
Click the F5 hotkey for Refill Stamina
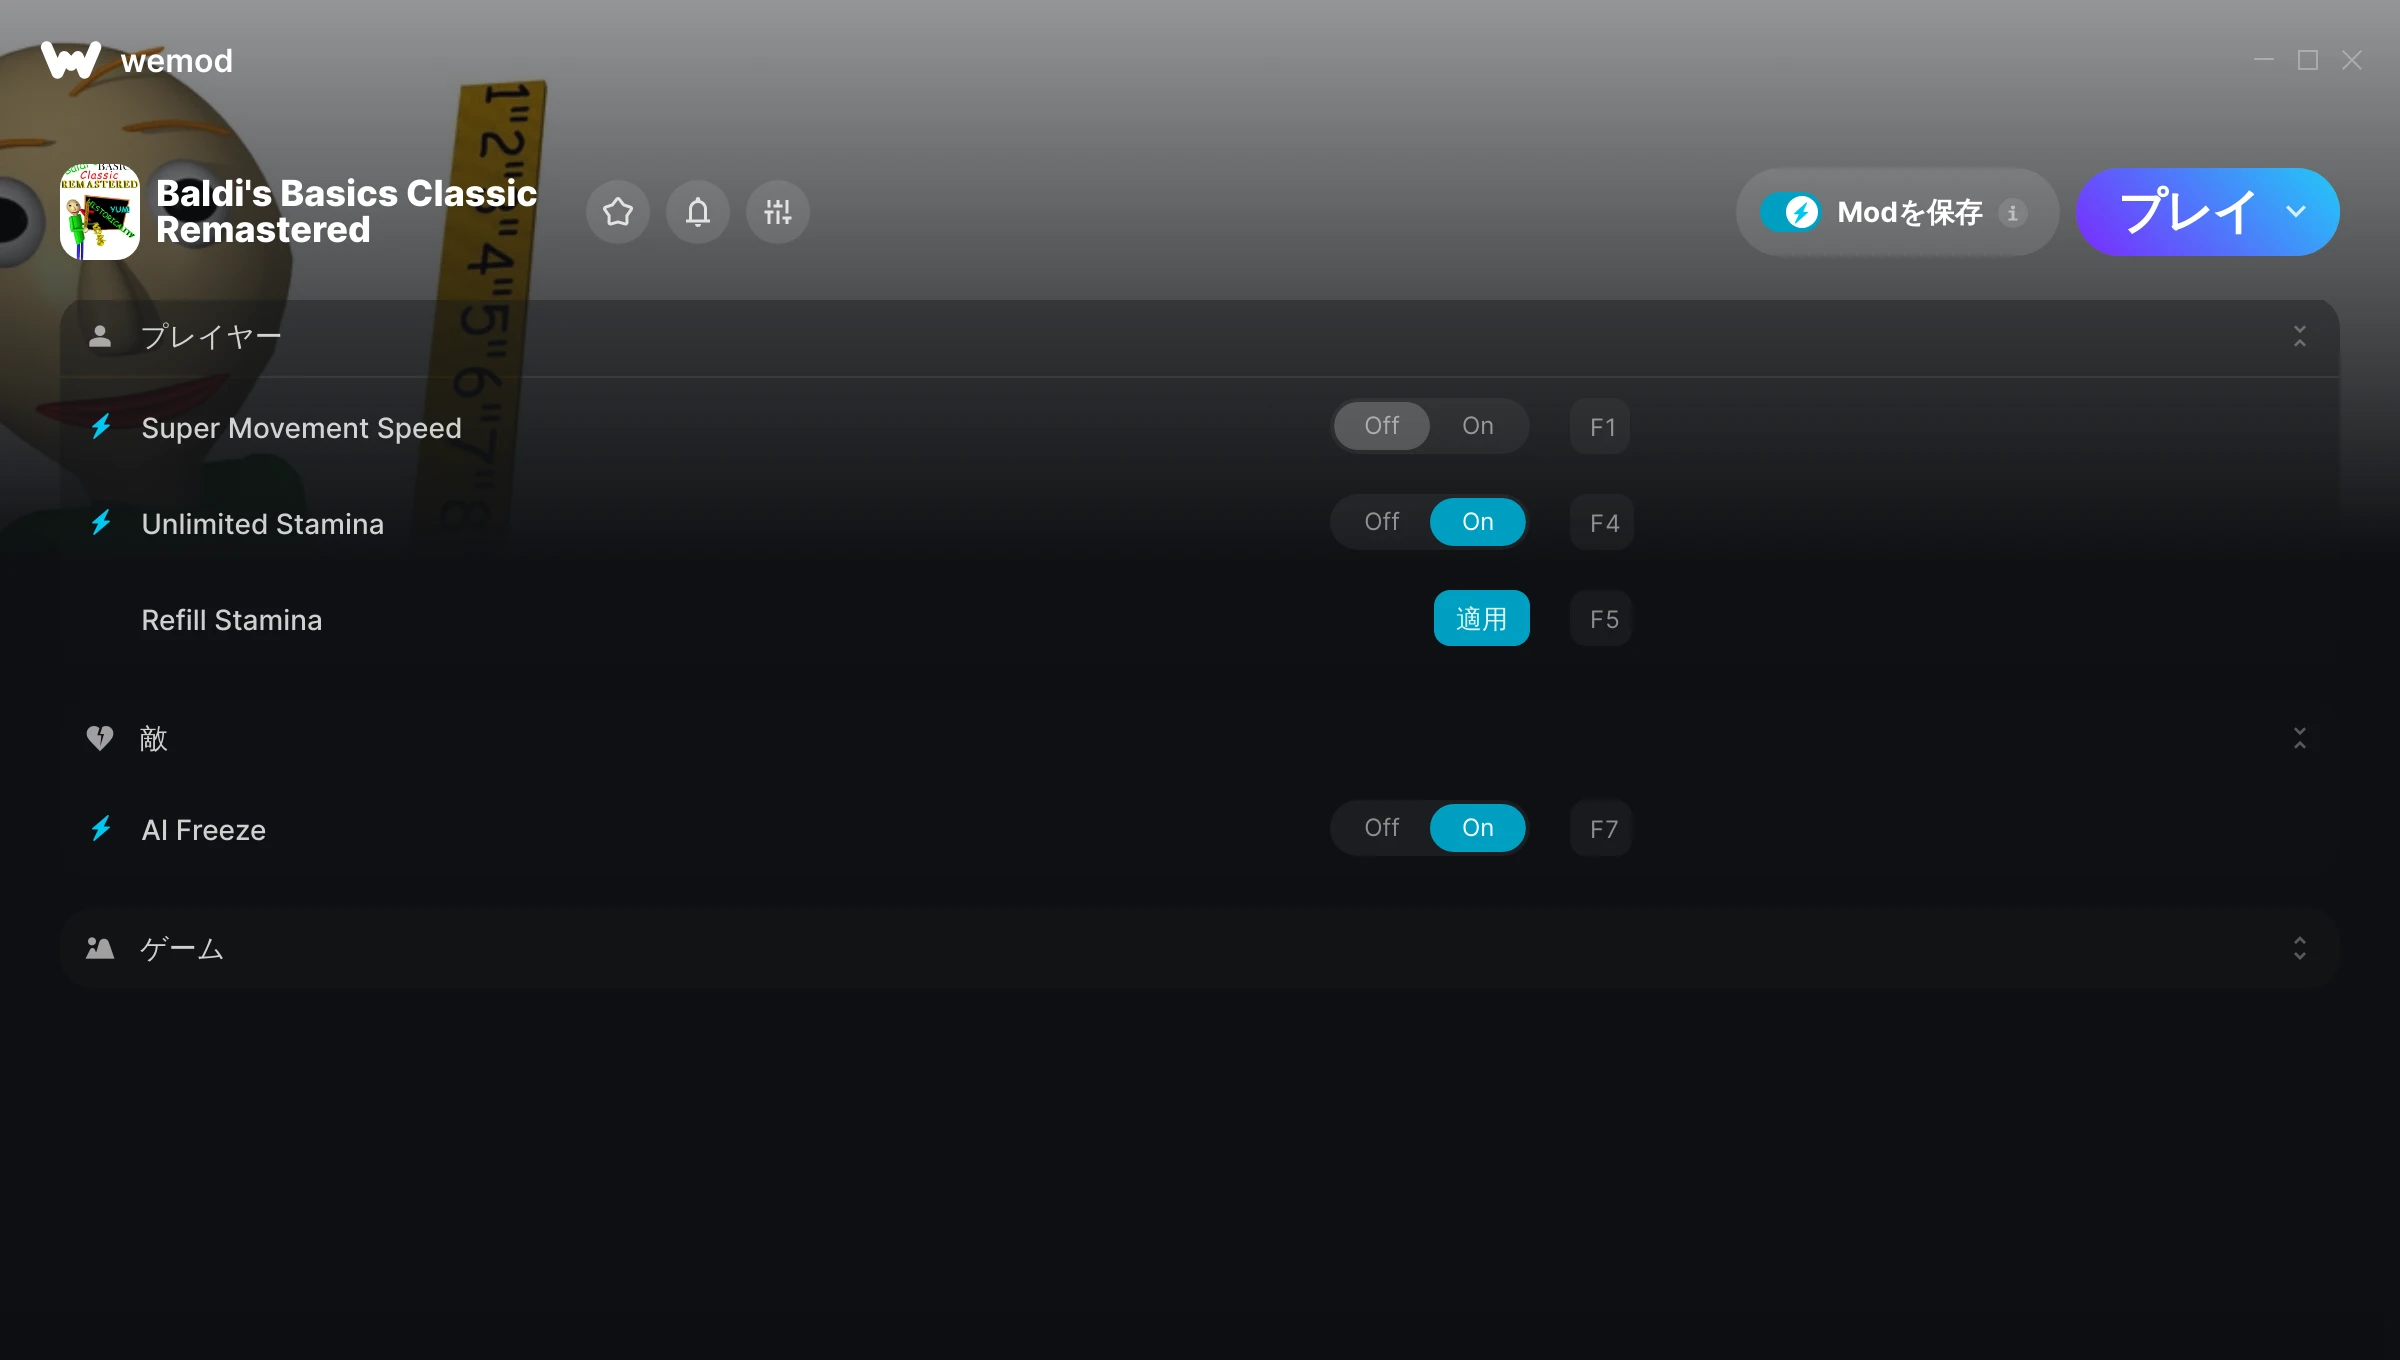point(1602,619)
